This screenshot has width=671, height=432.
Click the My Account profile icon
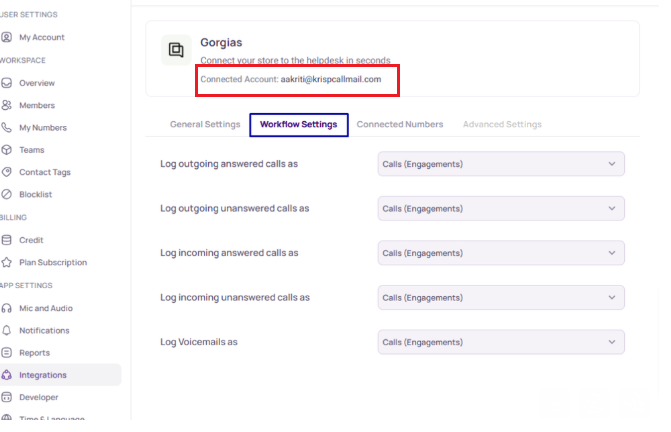coord(6,37)
